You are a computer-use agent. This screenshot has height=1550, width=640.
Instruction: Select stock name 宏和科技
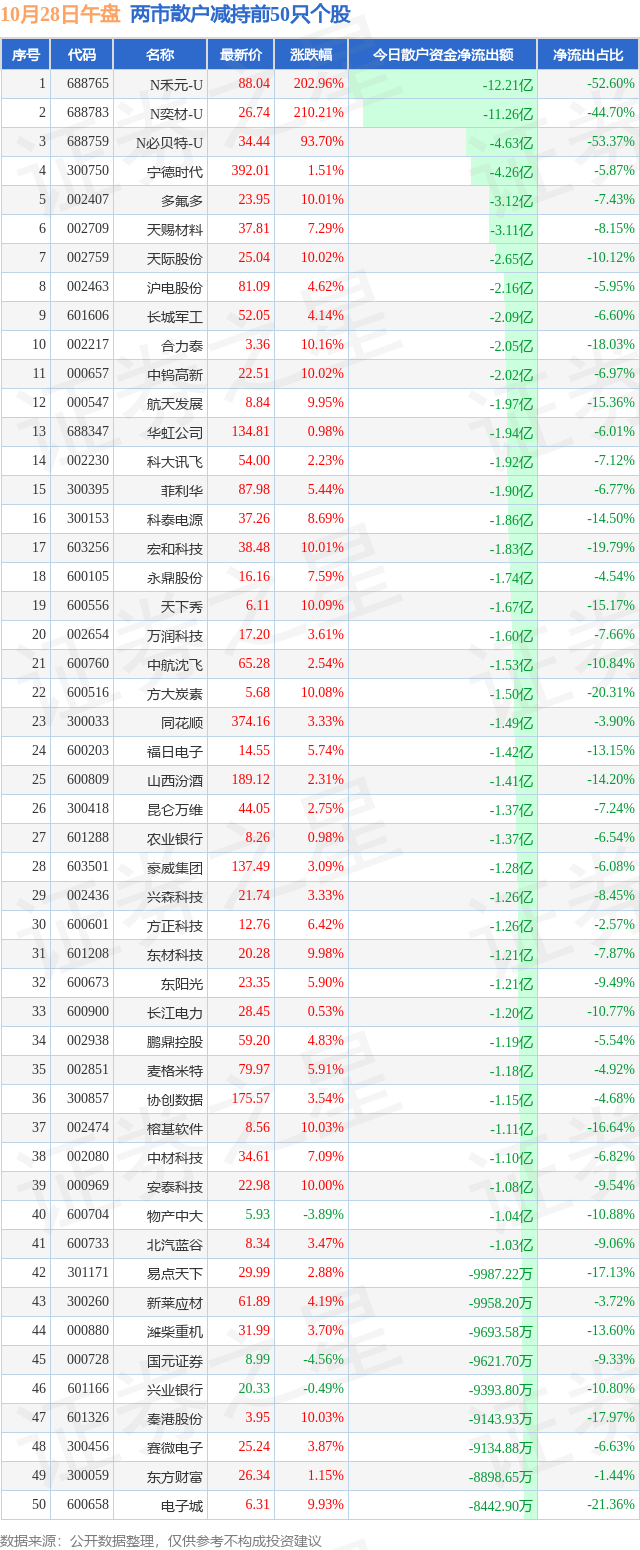point(175,548)
